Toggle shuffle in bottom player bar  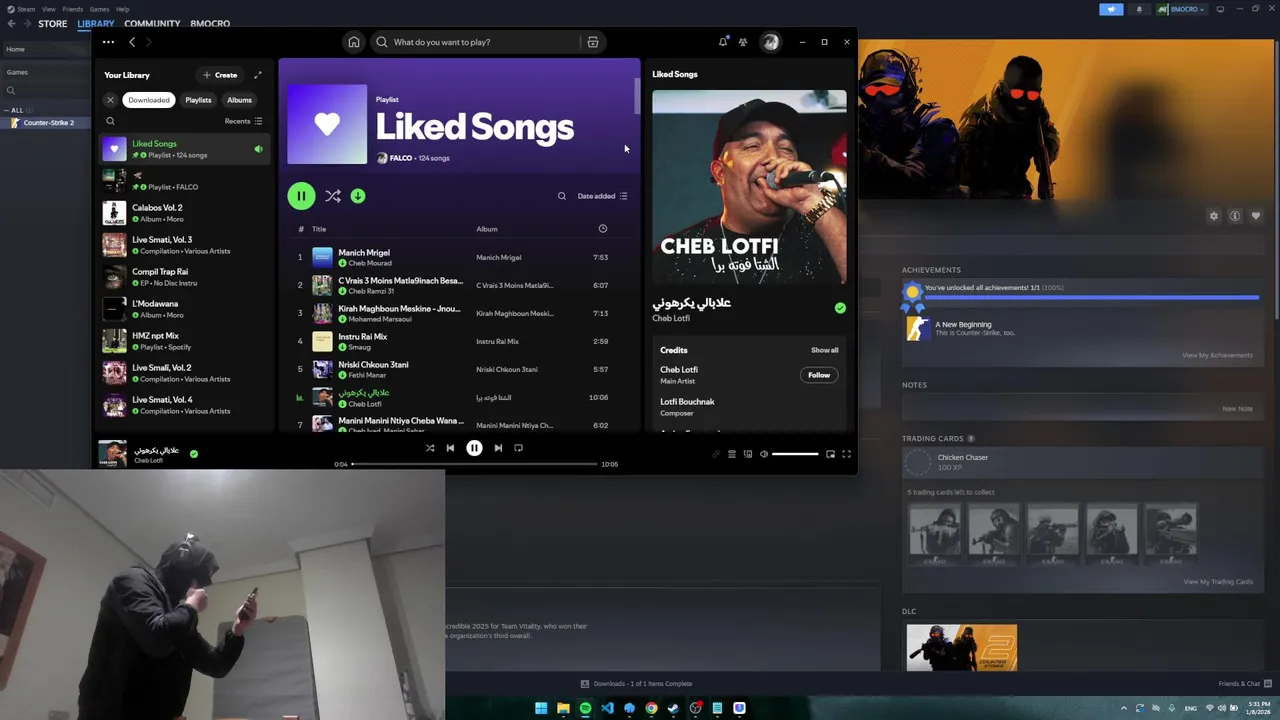click(x=430, y=448)
